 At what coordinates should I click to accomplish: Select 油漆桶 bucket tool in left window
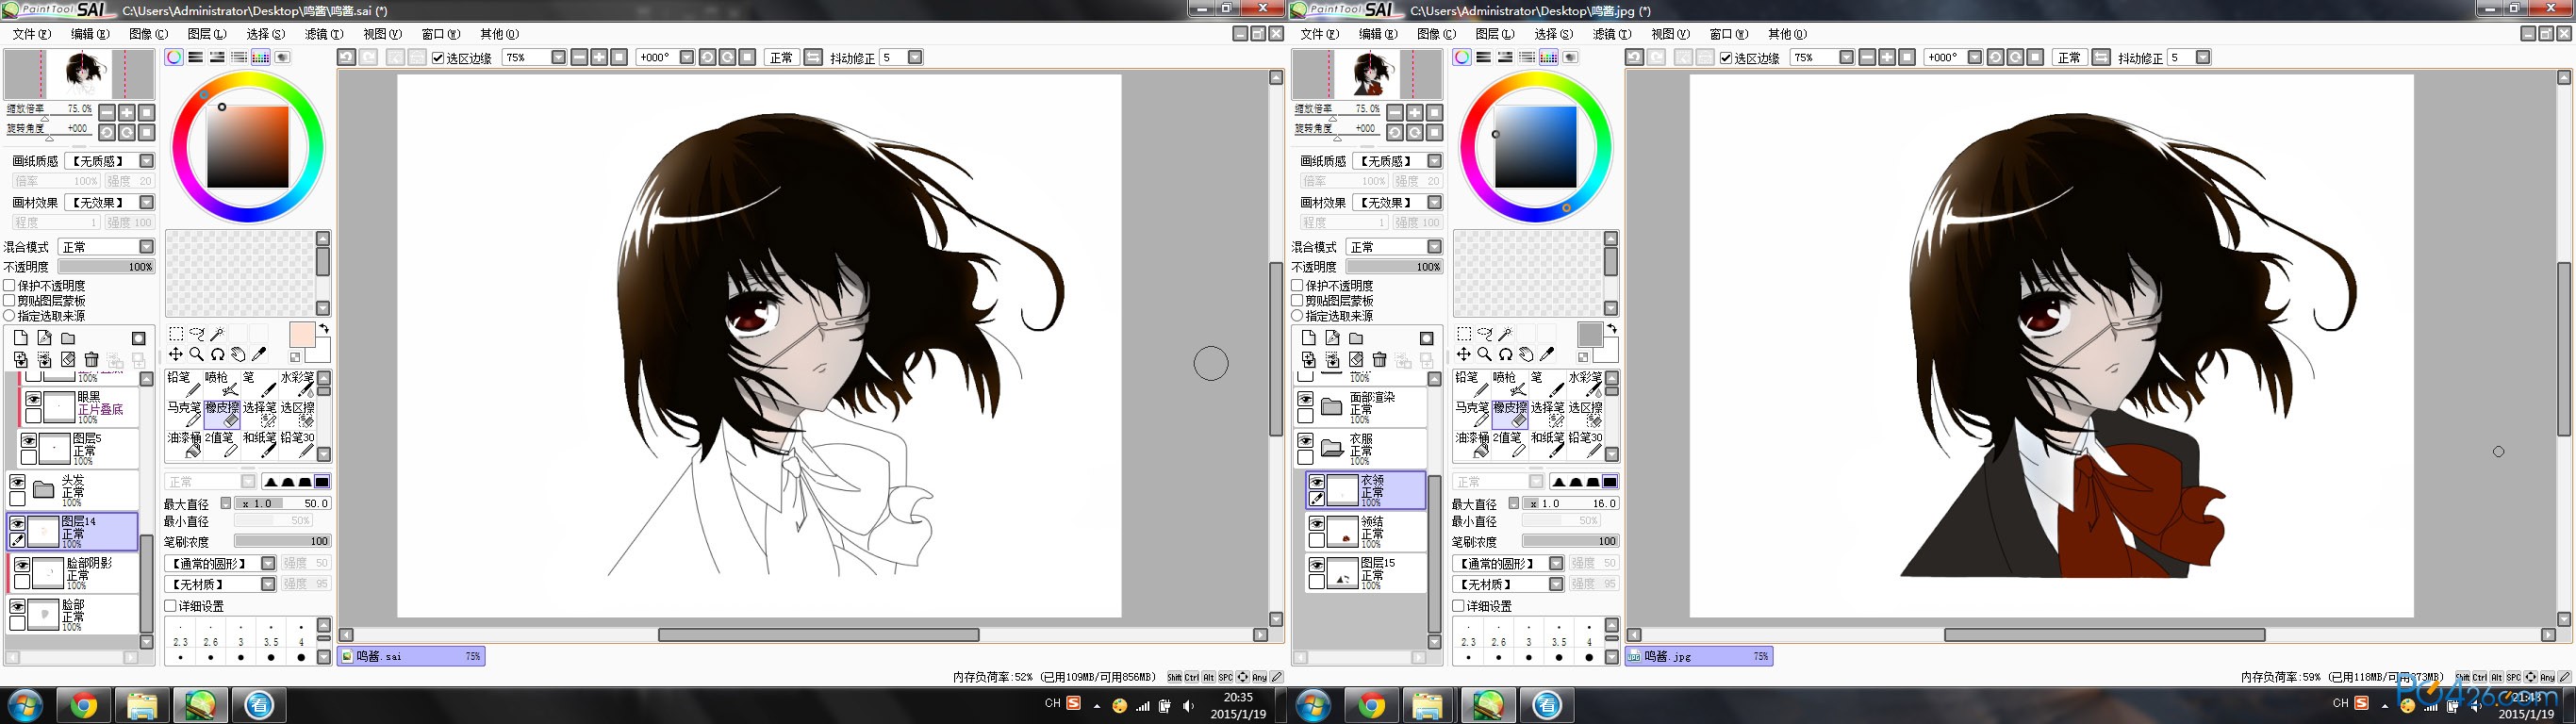183,444
